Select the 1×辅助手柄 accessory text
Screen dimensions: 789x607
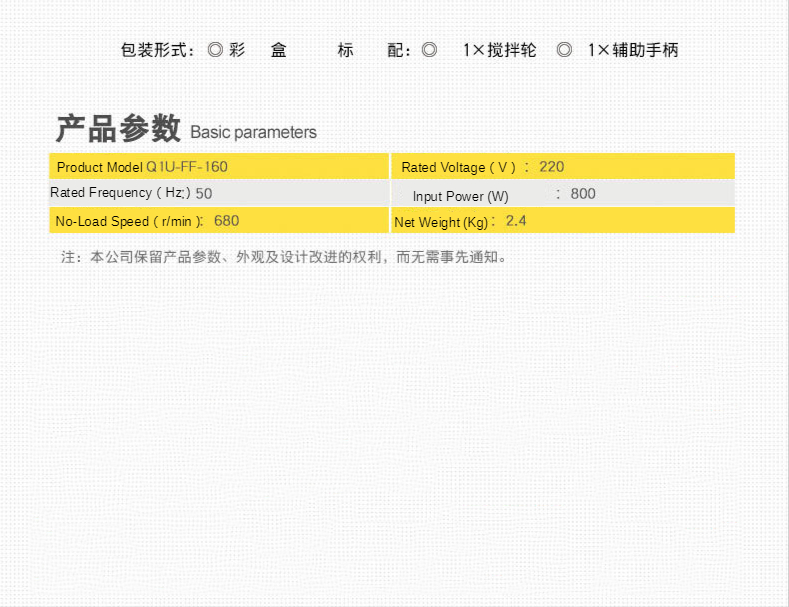click(633, 50)
